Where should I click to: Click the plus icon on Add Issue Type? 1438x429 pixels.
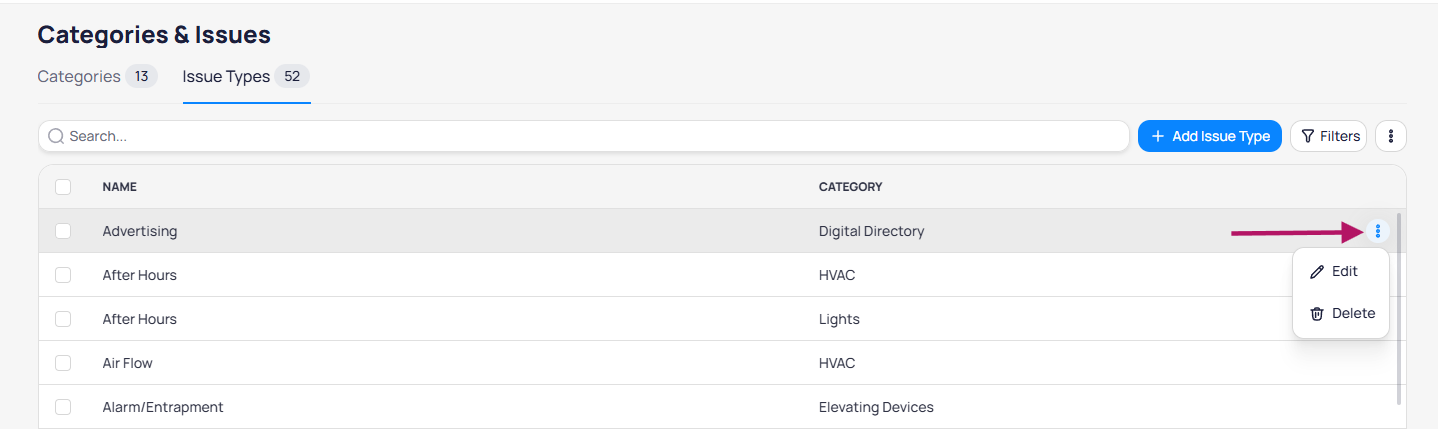1158,136
